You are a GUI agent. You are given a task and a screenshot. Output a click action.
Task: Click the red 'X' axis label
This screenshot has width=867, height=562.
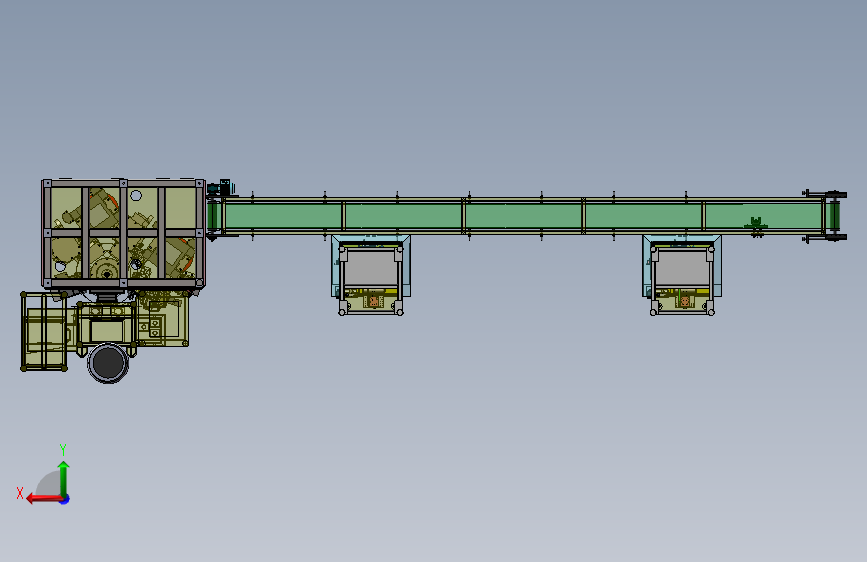coord(20,493)
